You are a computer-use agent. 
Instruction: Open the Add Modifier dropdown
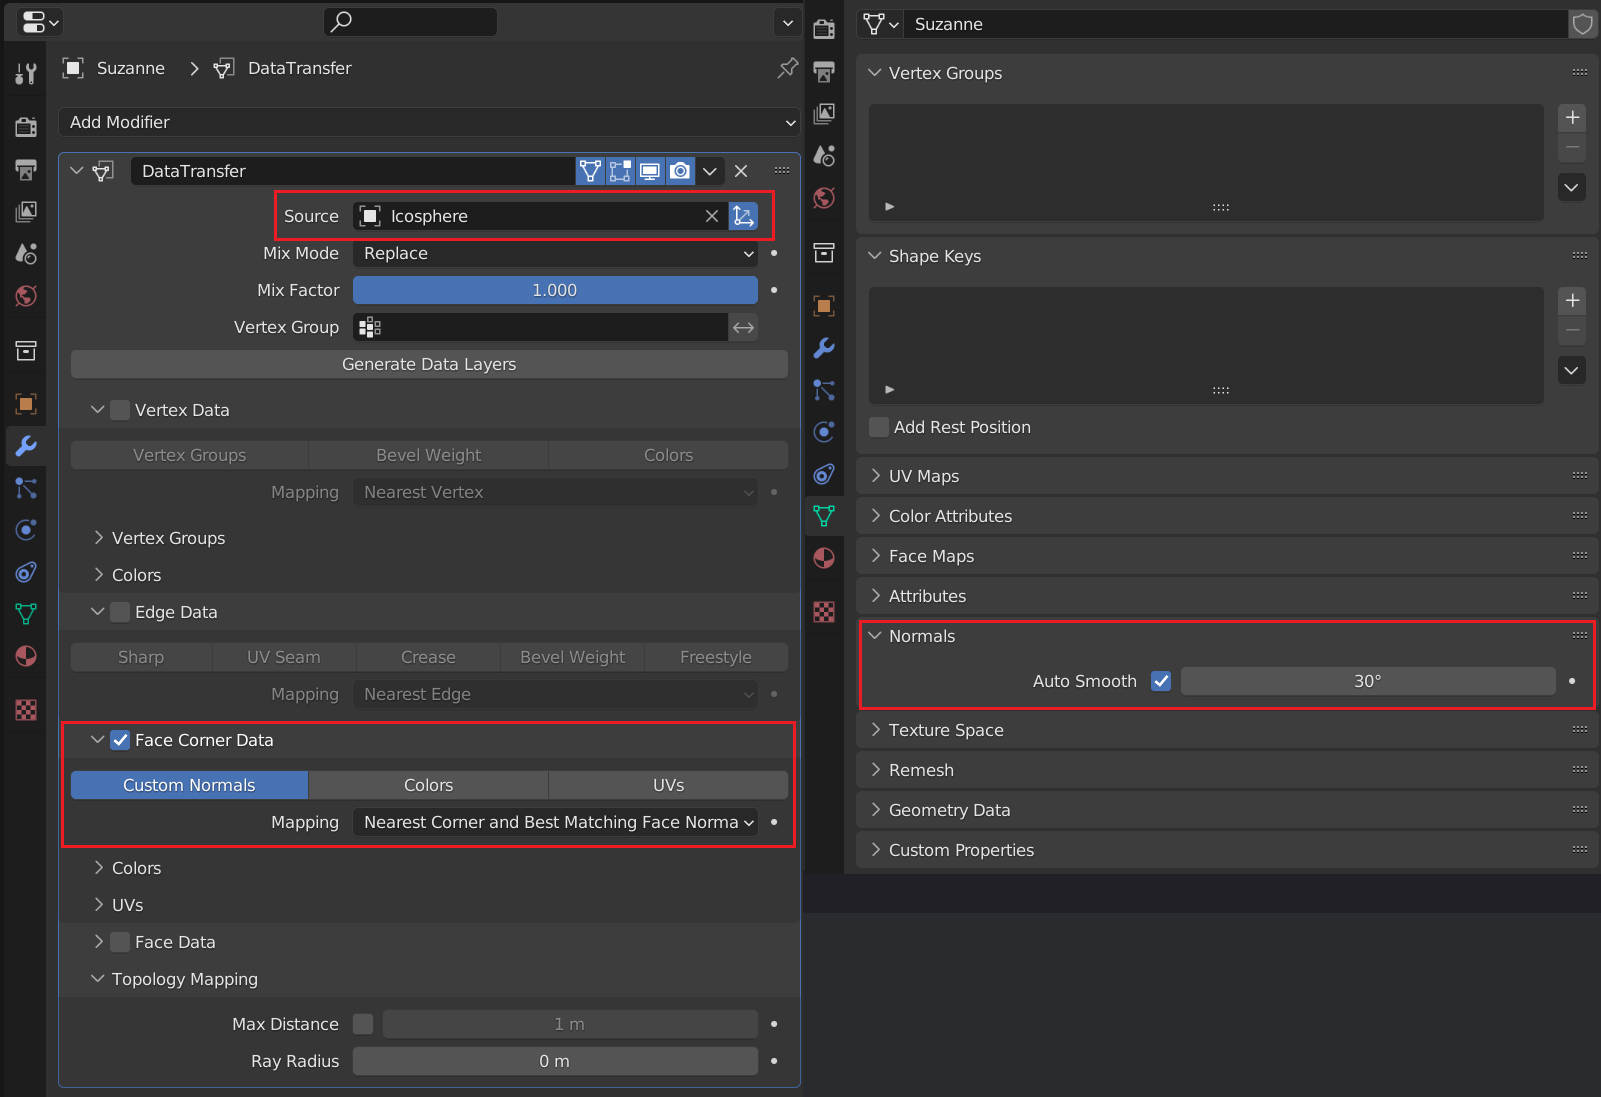click(429, 122)
